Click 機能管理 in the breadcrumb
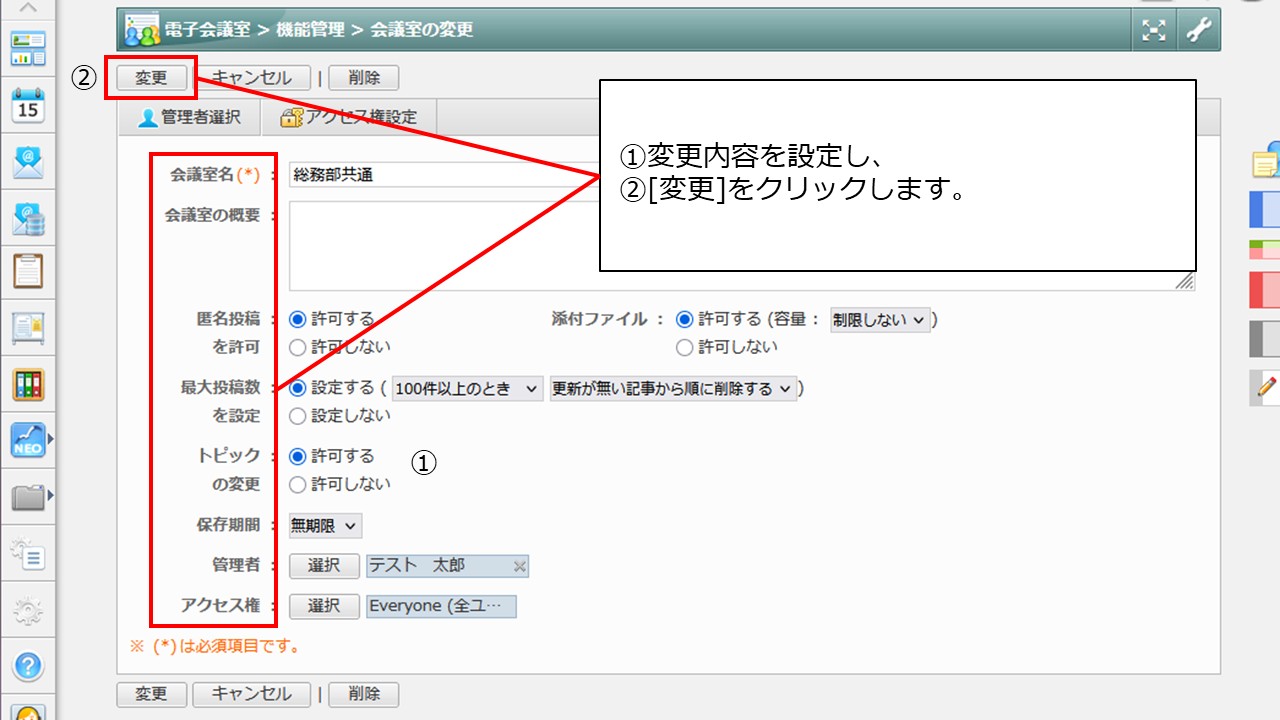Screen dimensions: 1280x720 311,30
